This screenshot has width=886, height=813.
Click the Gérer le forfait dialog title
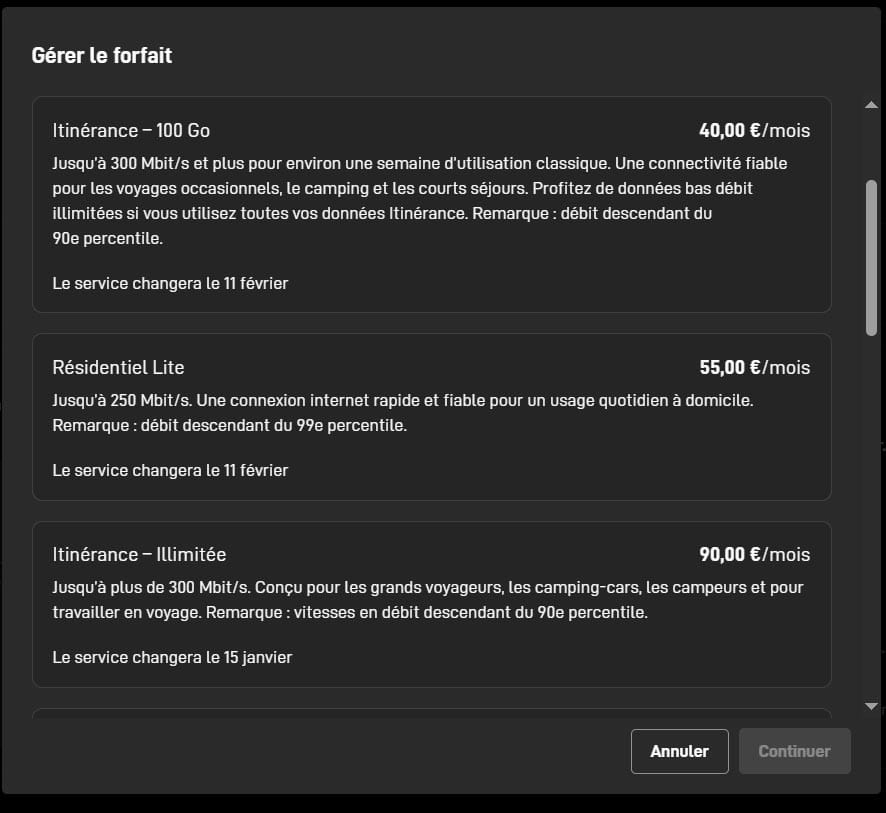coord(101,55)
